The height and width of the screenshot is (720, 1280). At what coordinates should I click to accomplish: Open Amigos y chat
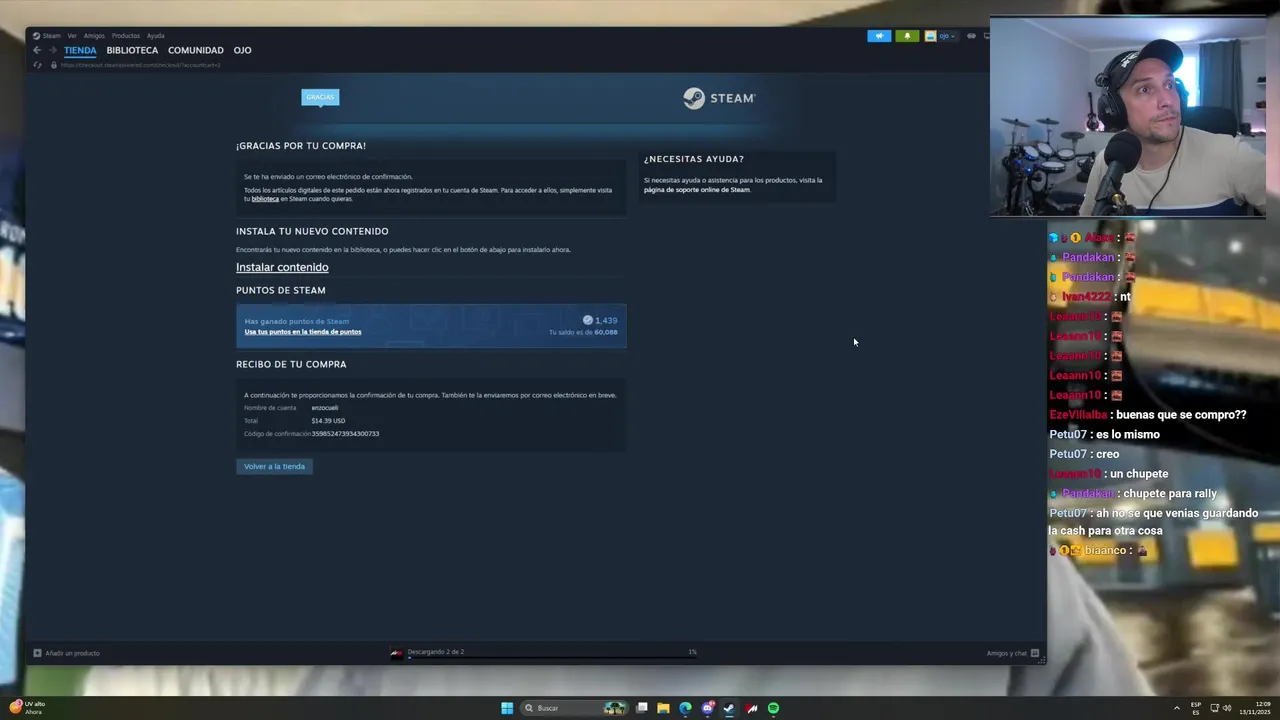(x=1007, y=653)
